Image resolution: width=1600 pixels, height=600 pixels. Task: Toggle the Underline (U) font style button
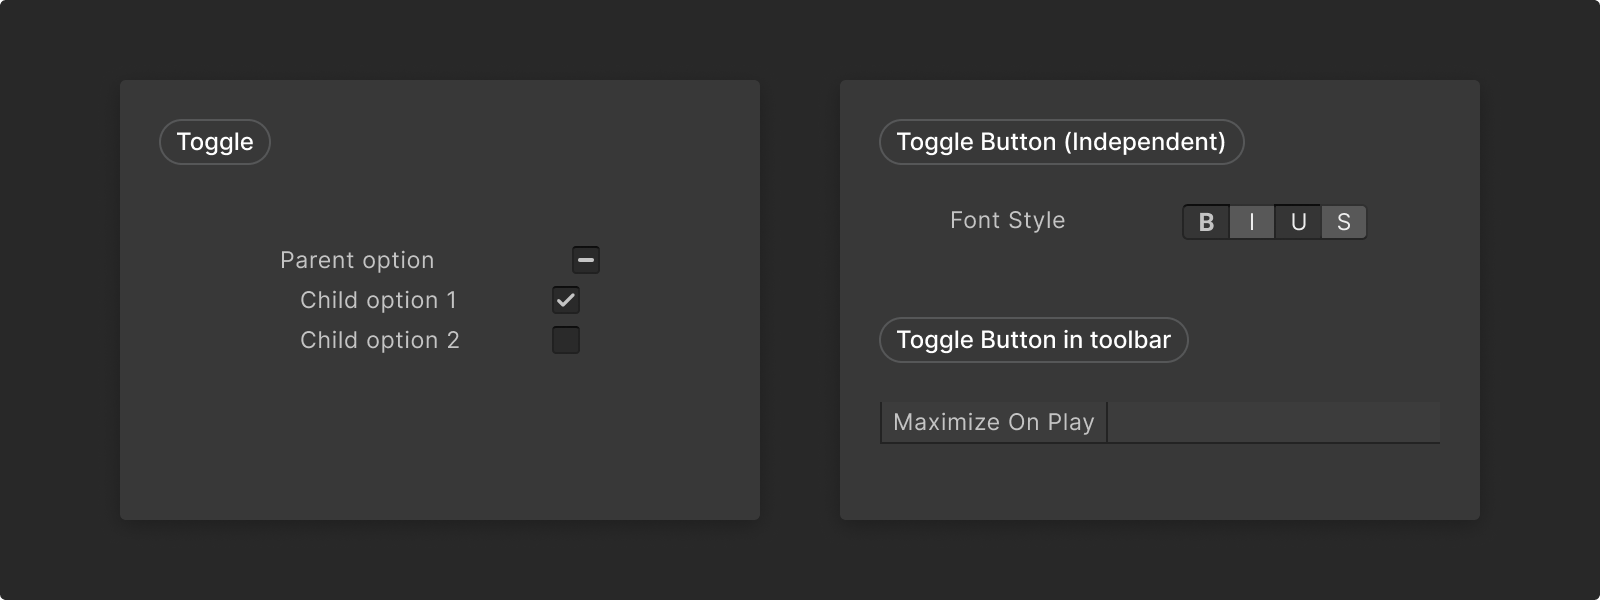click(x=1298, y=222)
